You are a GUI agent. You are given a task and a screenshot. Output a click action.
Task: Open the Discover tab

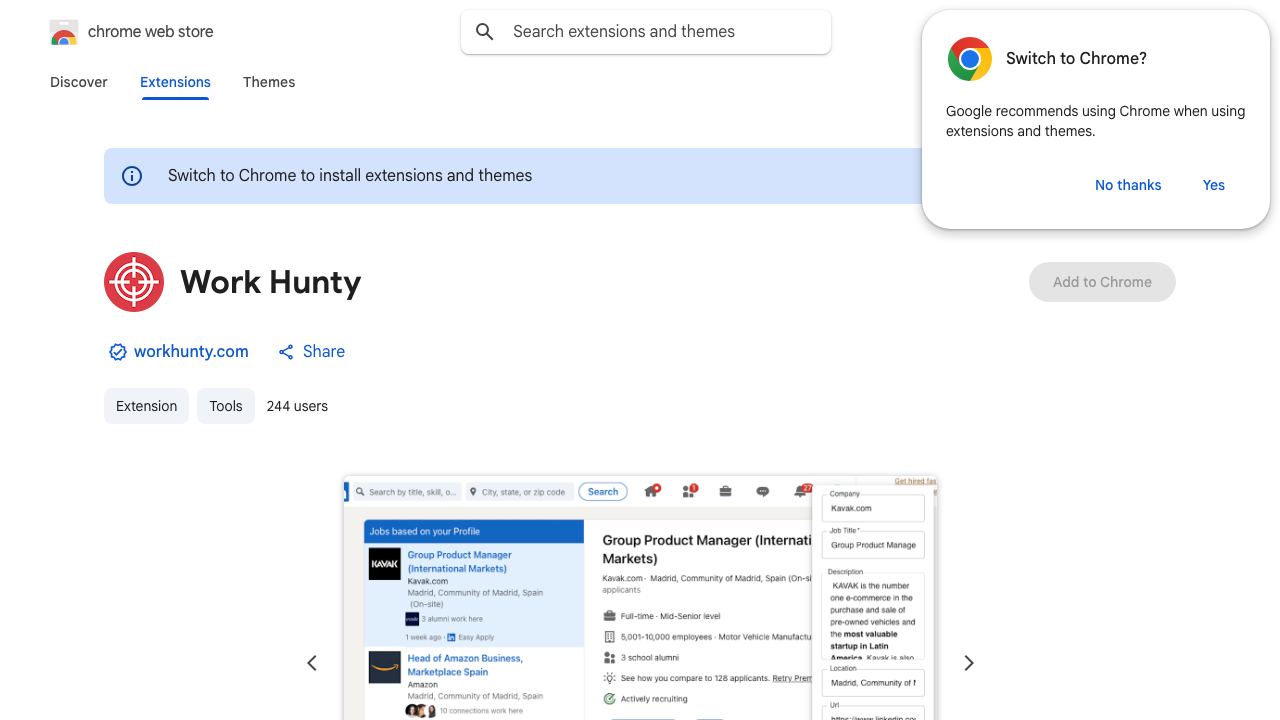coord(79,82)
